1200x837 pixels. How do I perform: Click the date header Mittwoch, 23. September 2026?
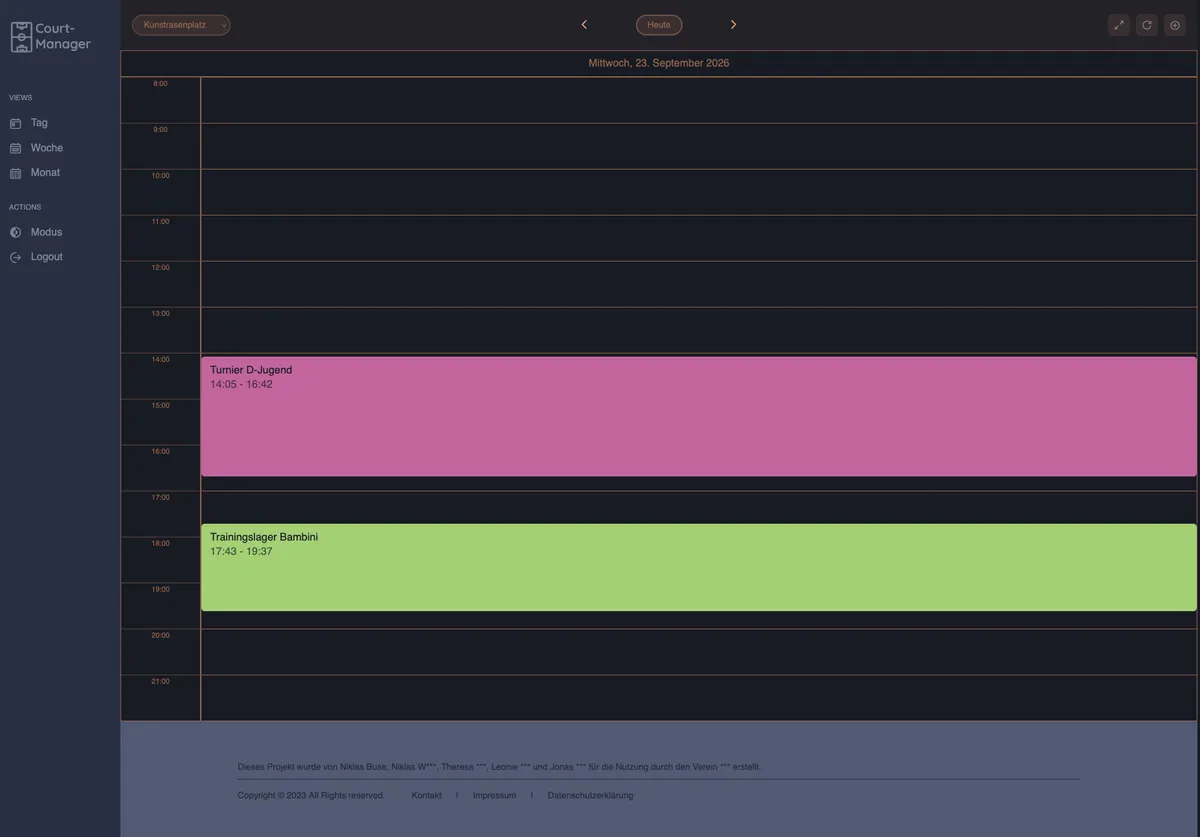pyautogui.click(x=659, y=63)
